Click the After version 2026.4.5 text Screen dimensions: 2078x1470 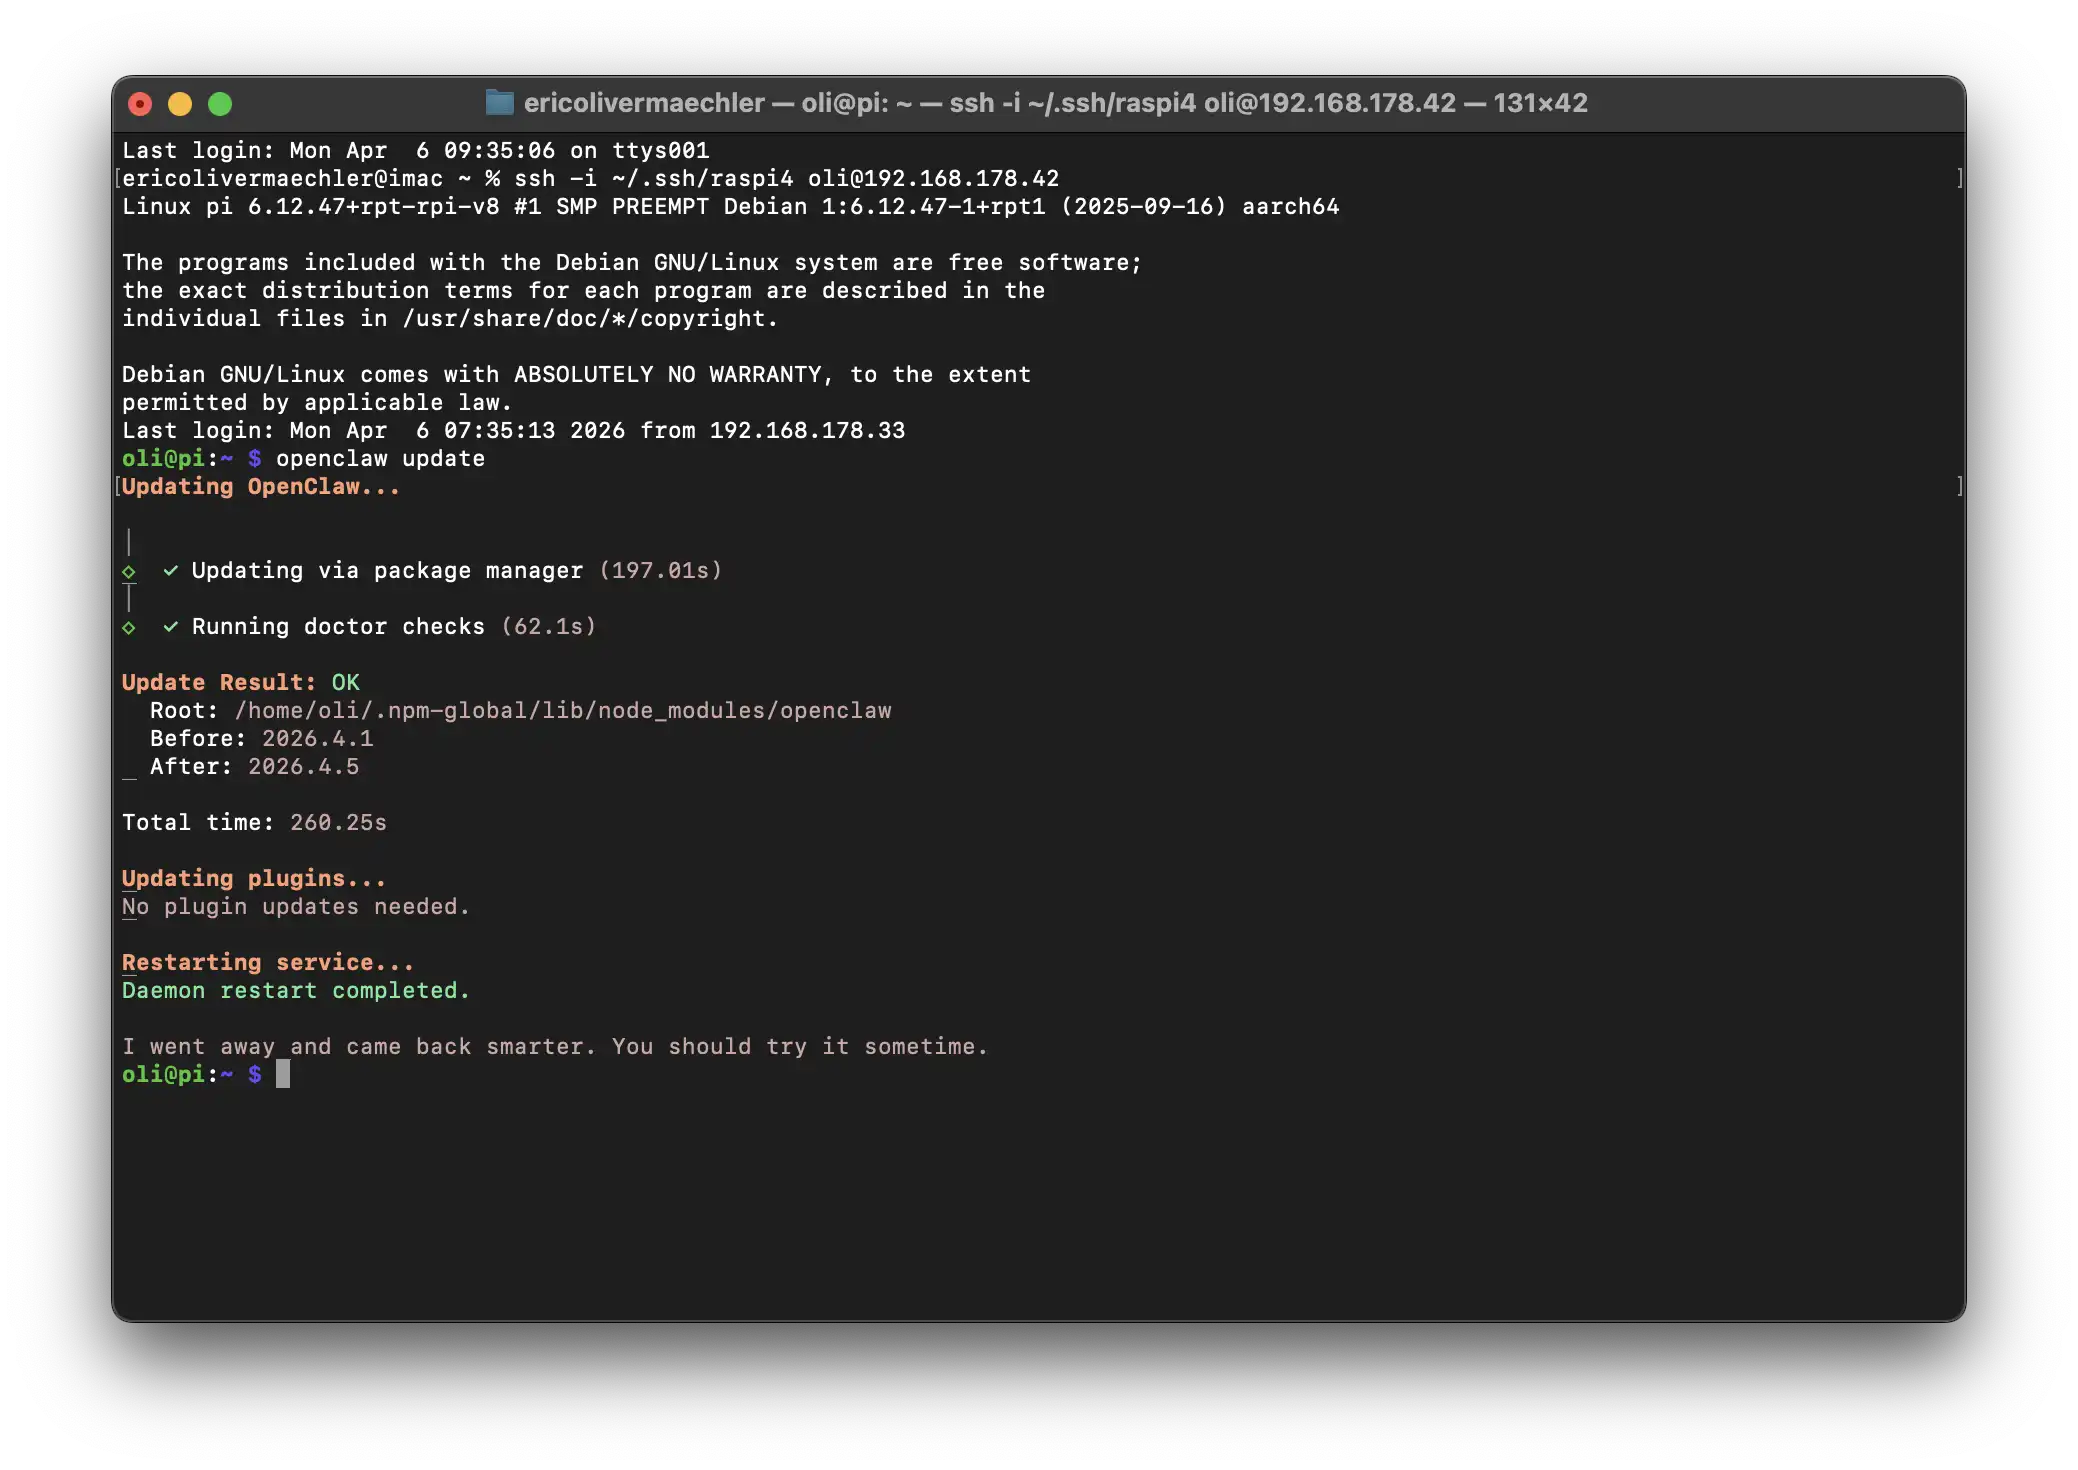[x=303, y=767]
